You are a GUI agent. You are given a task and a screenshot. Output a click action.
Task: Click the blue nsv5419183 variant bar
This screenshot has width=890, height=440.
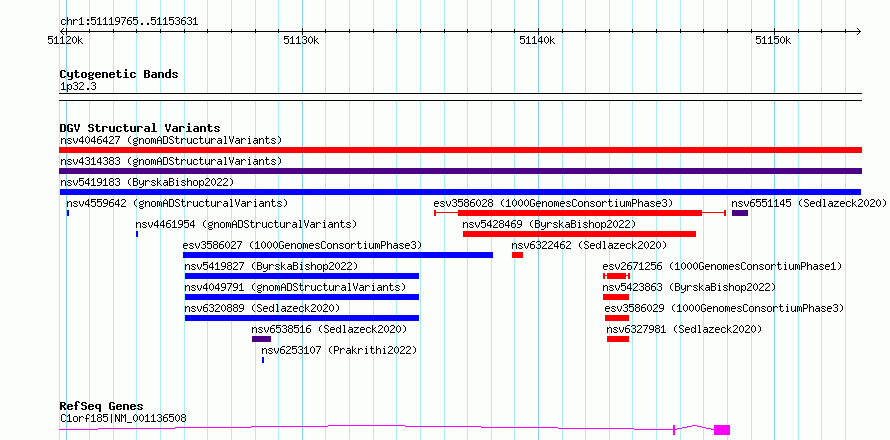pyautogui.click(x=460, y=192)
